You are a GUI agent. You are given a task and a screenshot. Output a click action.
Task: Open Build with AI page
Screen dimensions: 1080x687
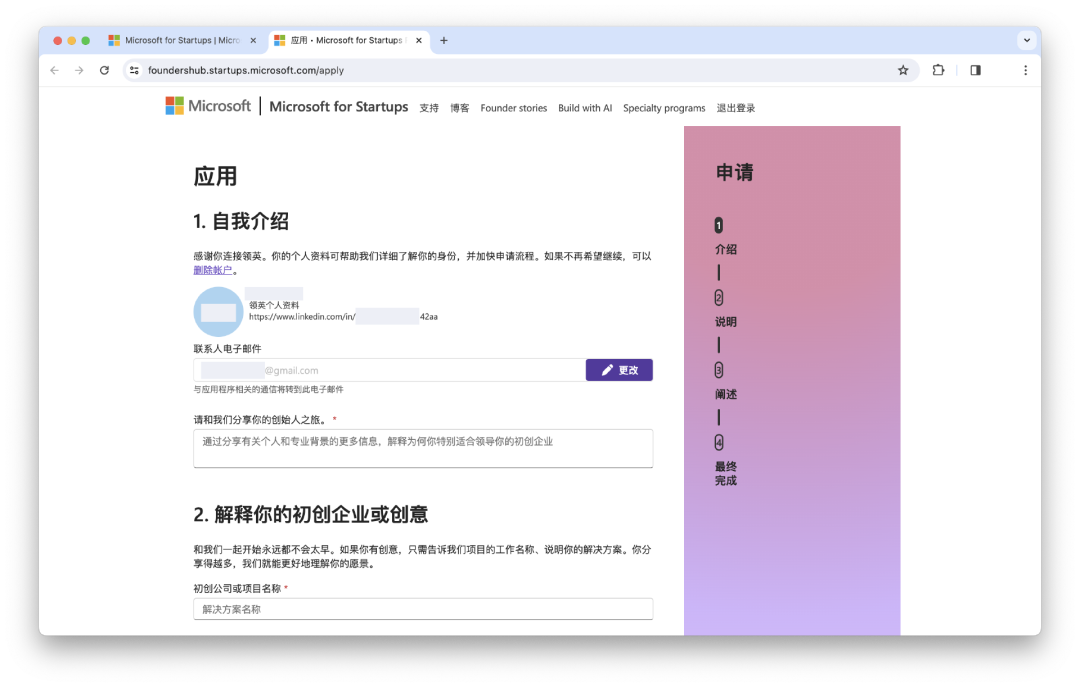click(x=585, y=108)
